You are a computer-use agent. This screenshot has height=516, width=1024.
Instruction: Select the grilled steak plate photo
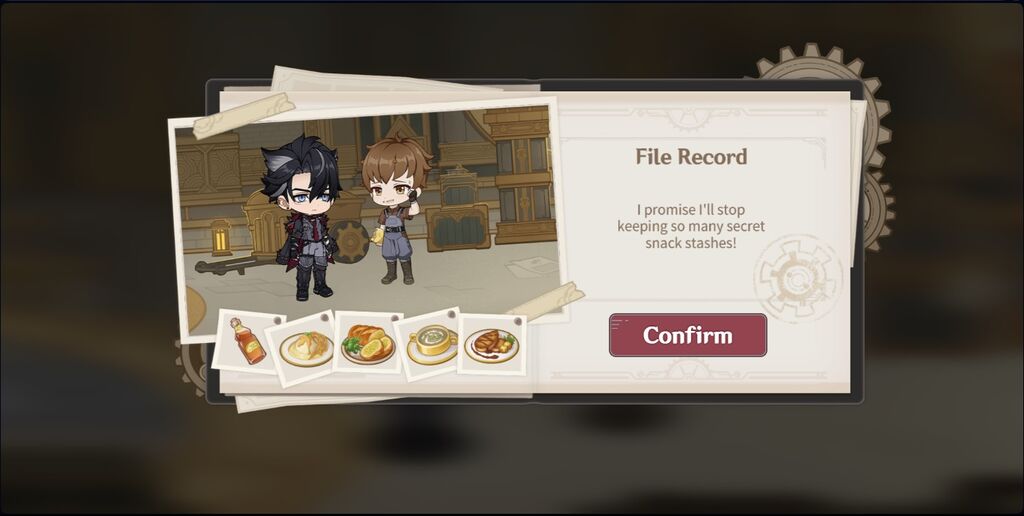point(492,344)
